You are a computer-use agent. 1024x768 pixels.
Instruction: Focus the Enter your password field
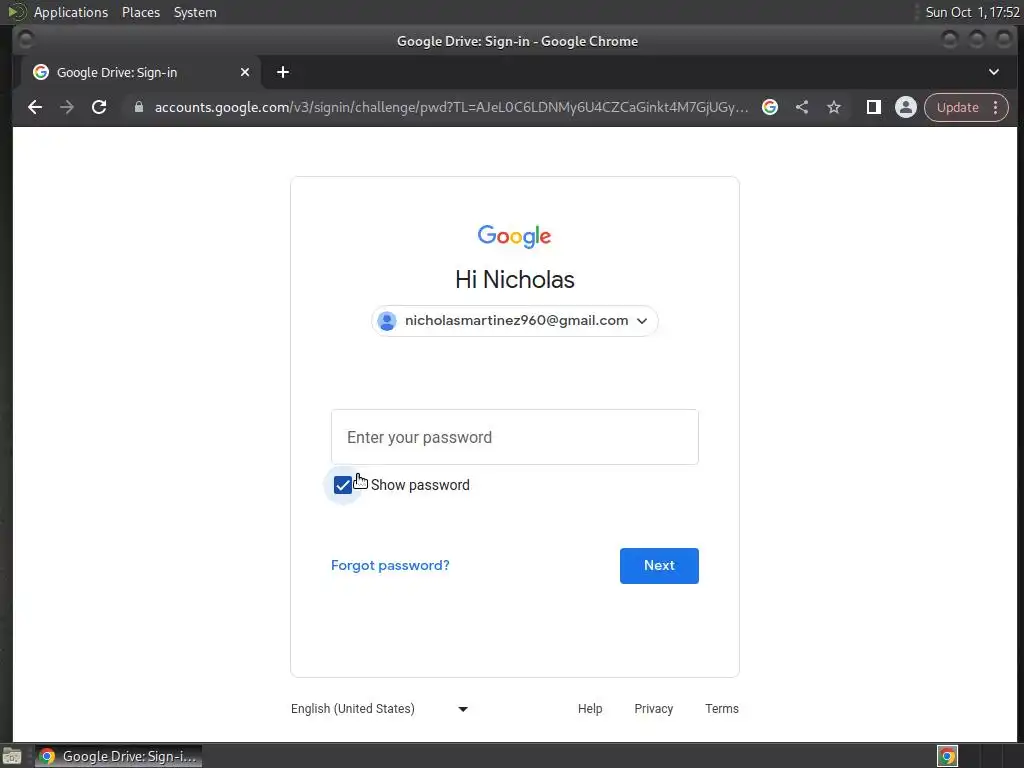pos(515,437)
